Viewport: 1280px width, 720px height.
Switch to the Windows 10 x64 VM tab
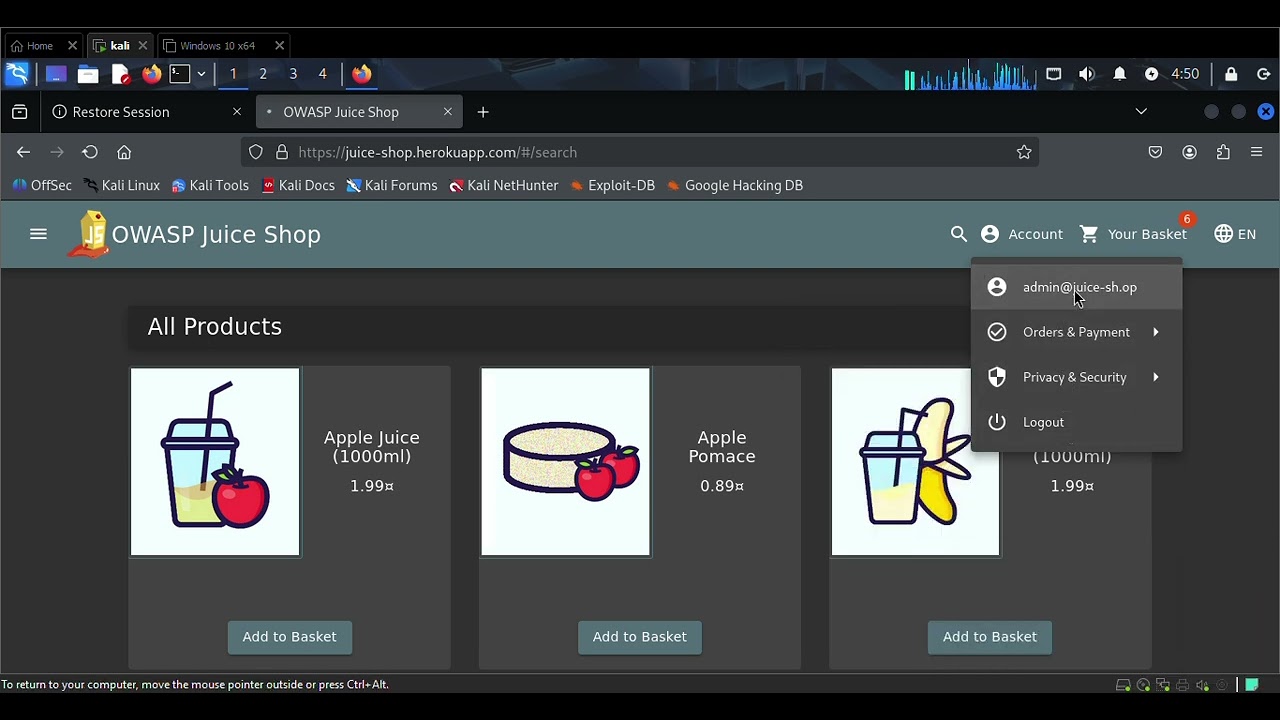point(224,45)
